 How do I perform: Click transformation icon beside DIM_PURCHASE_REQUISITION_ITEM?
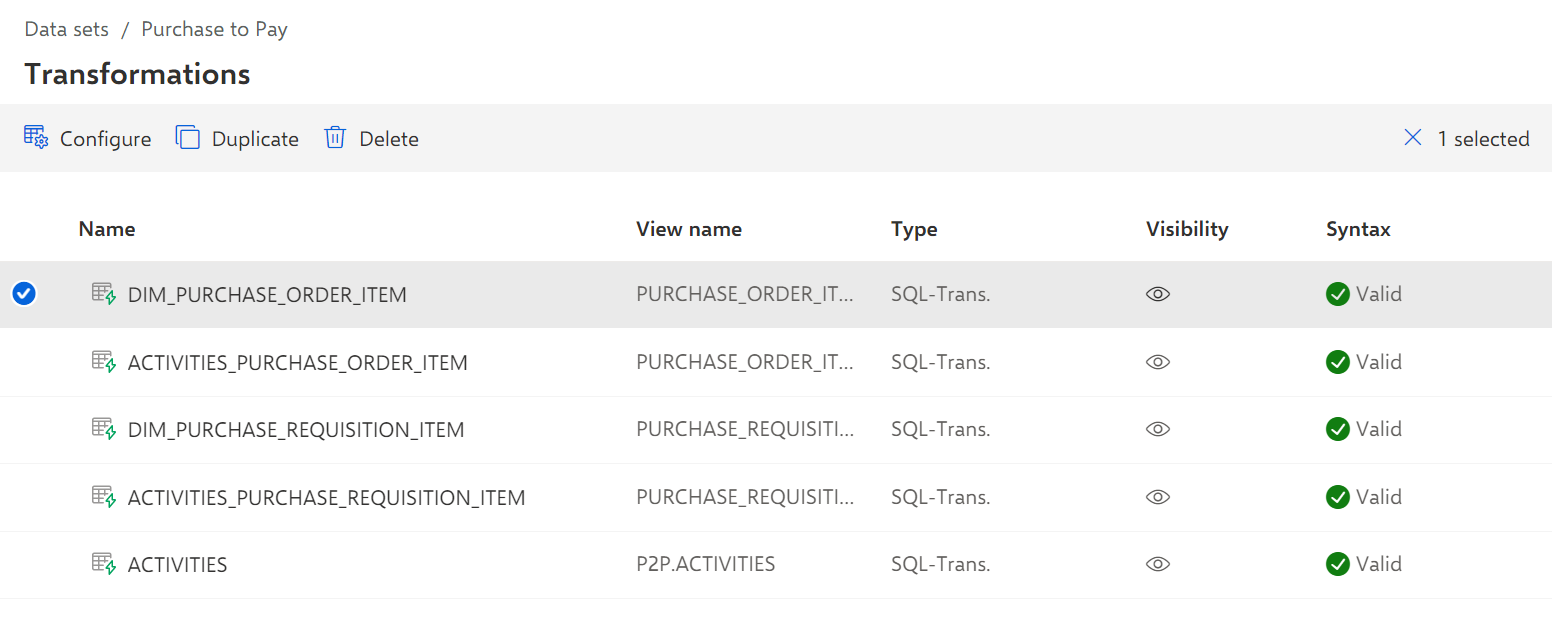[x=104, y=429]
